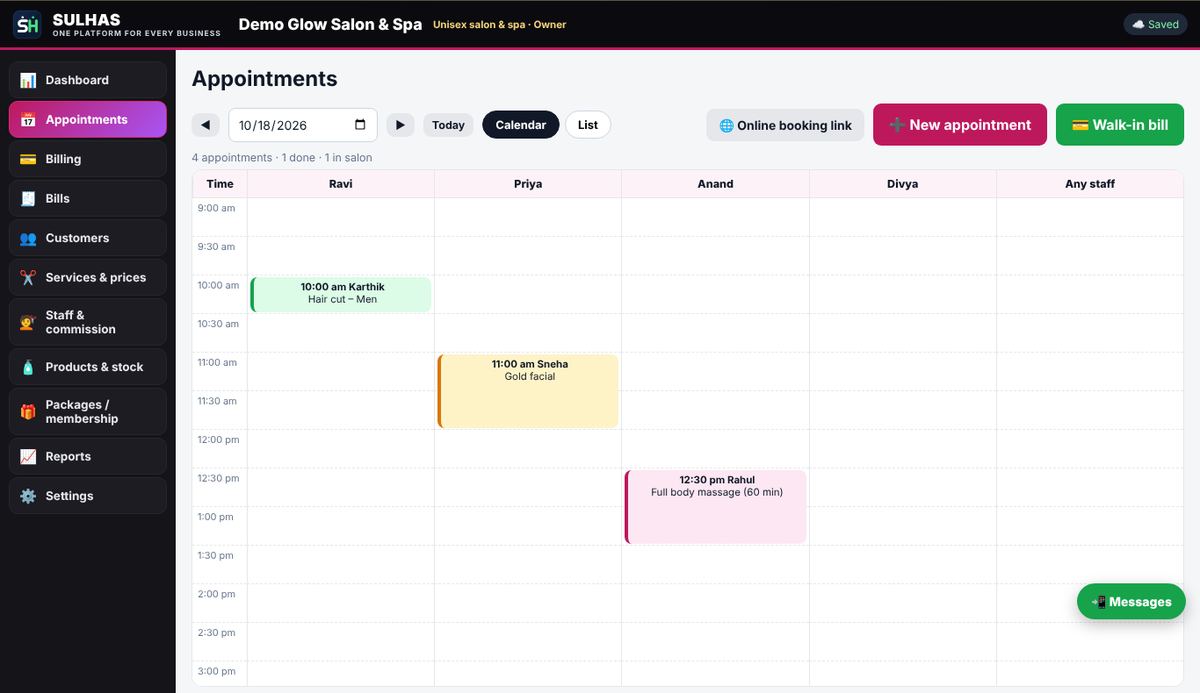Click the Divya staff column header
The image size is (1200, 693).
[902, 184]
